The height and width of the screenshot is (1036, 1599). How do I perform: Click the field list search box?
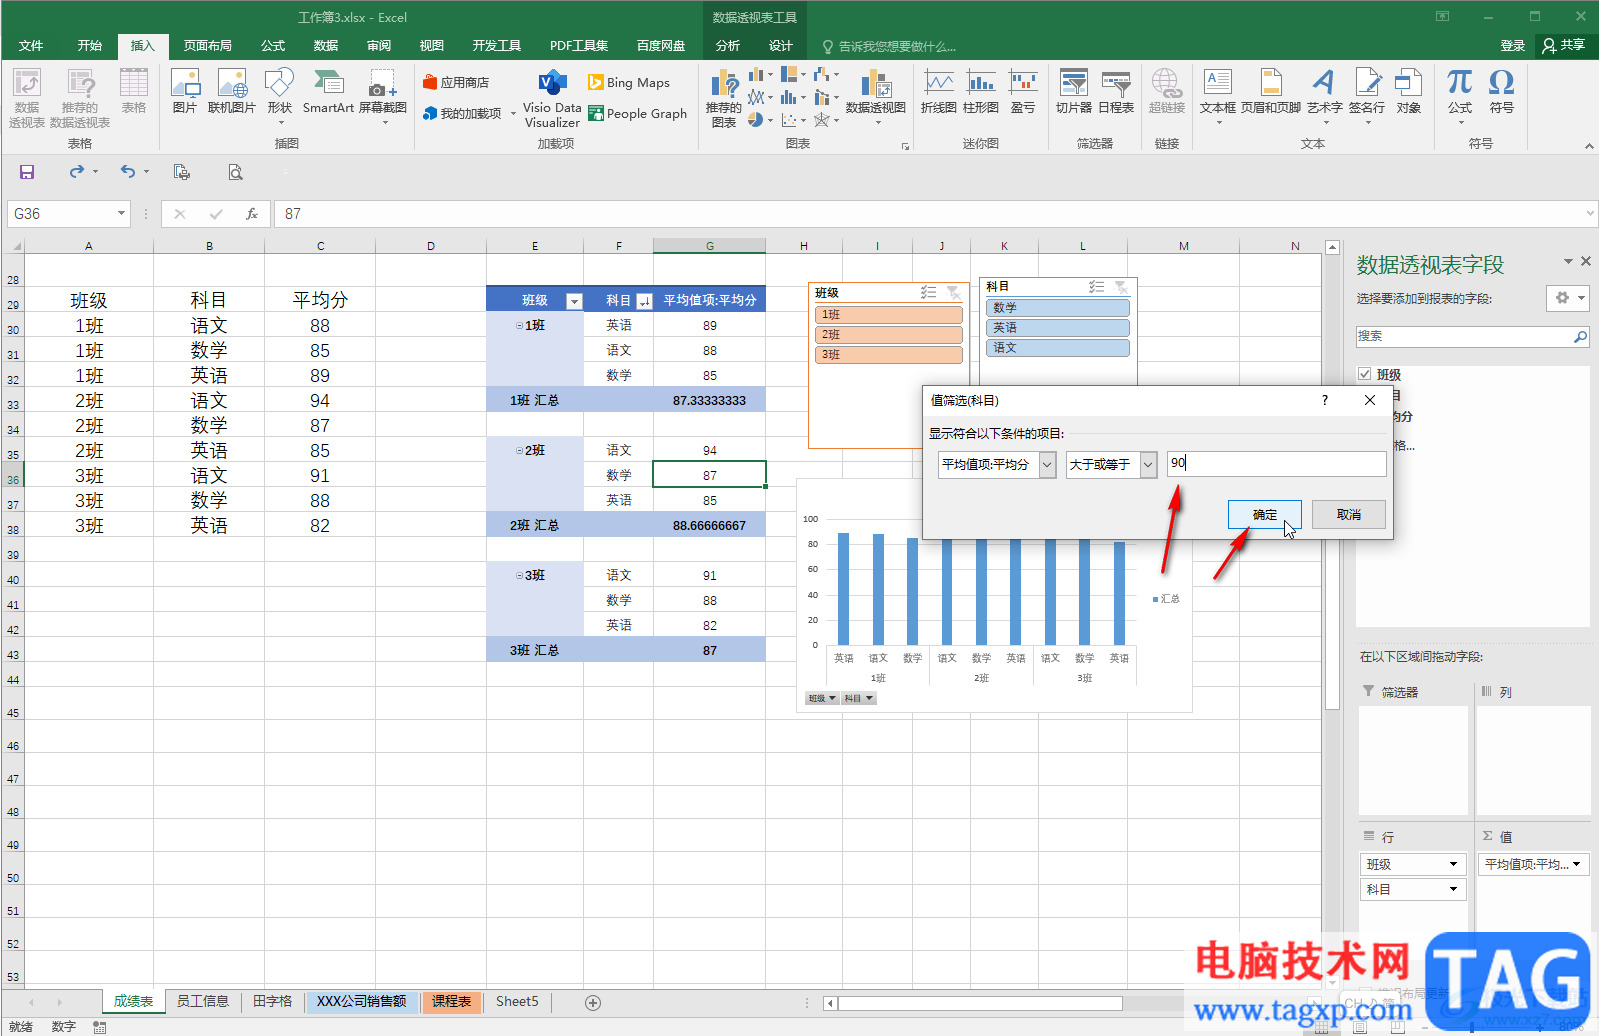coord(1472,336)
